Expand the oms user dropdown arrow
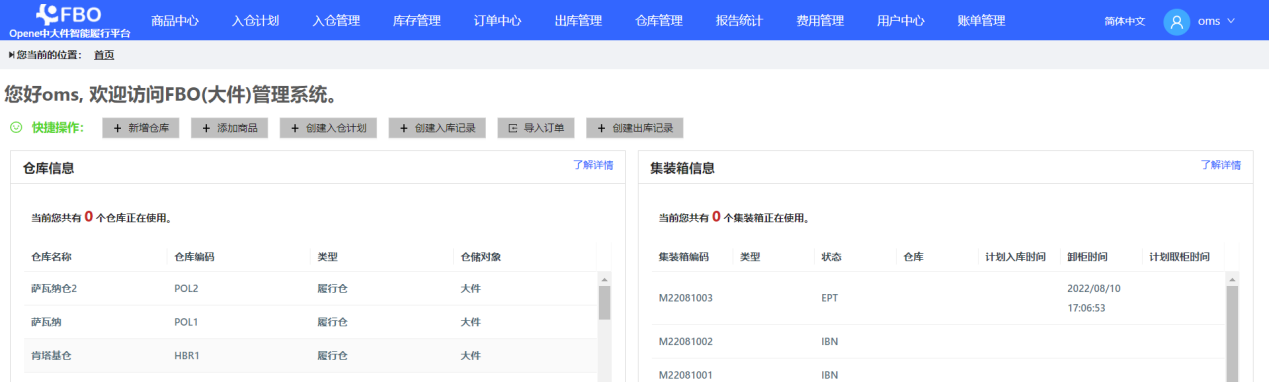 1231,20
